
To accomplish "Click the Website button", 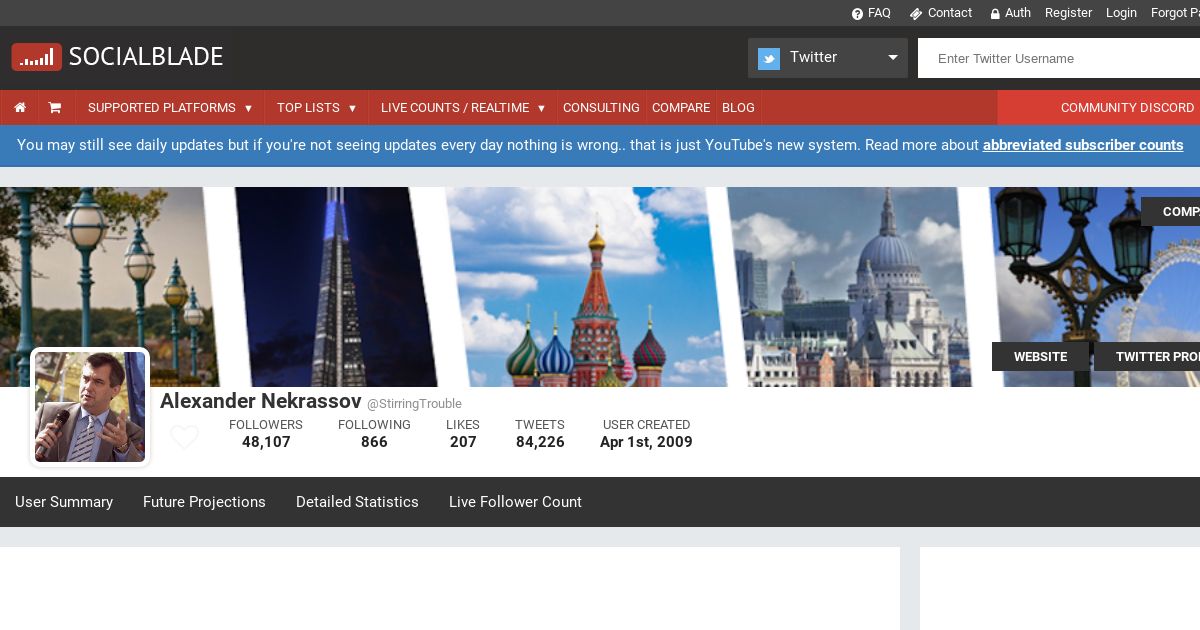I will tap(1040, 357).
